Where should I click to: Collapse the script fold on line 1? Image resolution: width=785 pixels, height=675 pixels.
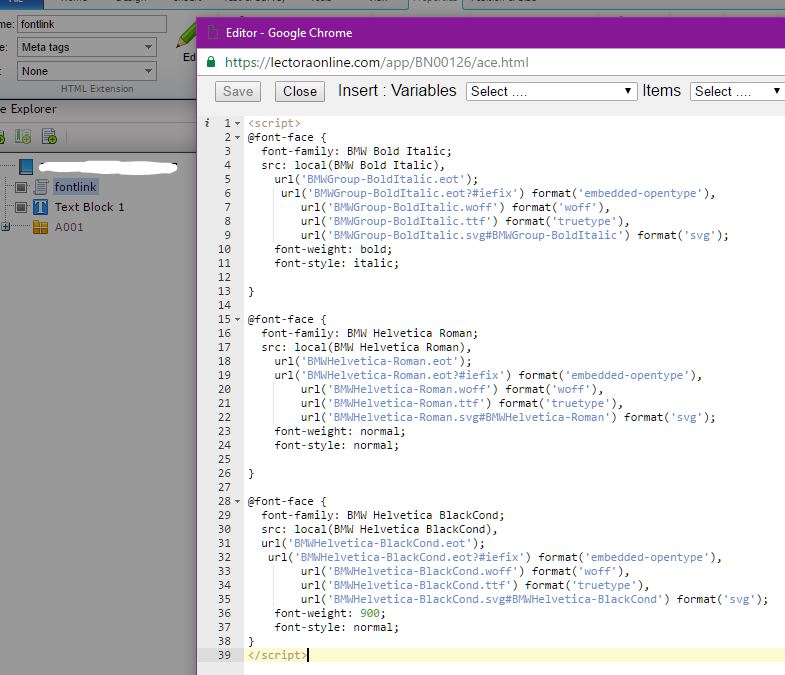pos(238,123)
